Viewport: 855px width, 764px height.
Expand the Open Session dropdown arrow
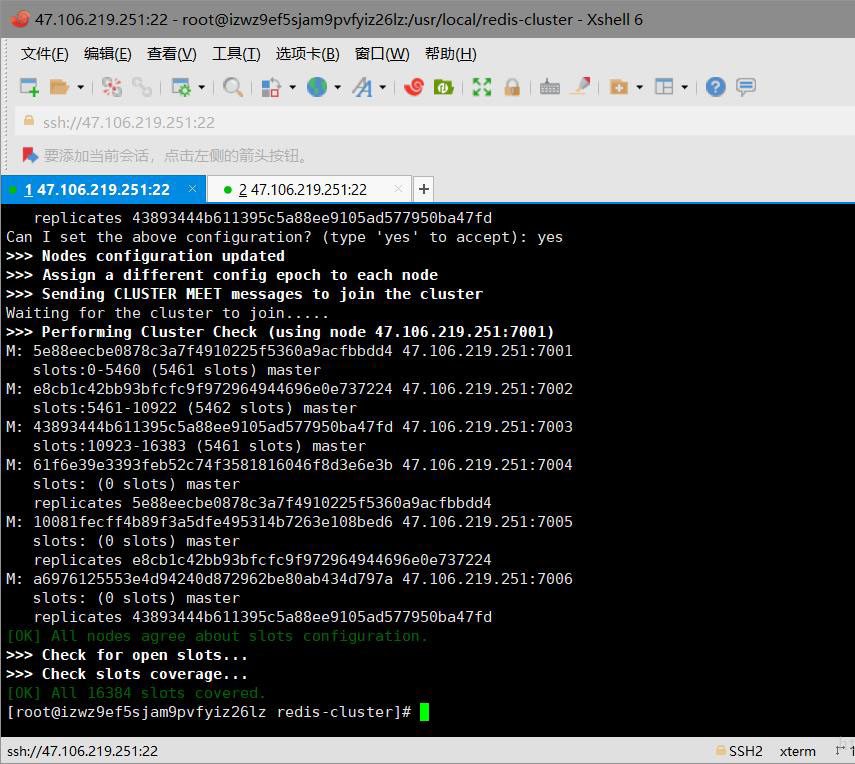click(x=80, y=87)
